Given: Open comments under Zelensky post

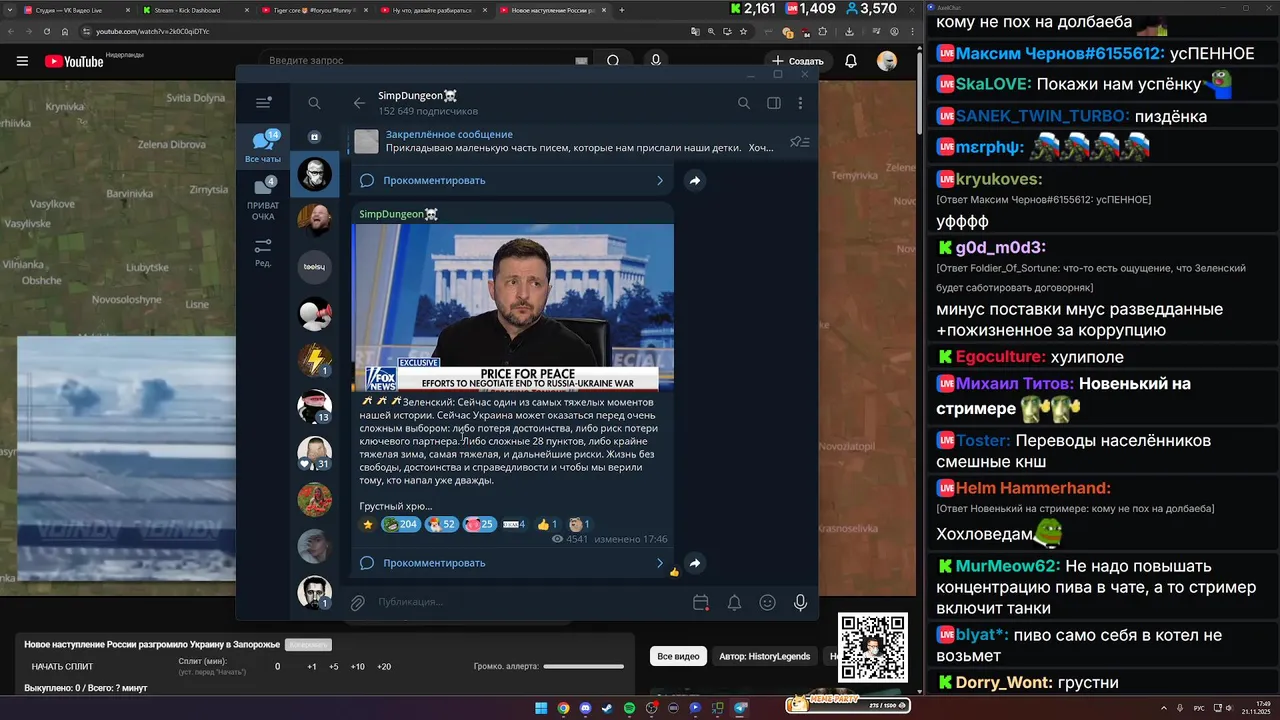Looking at the screenshot, I should pos(512,563).
